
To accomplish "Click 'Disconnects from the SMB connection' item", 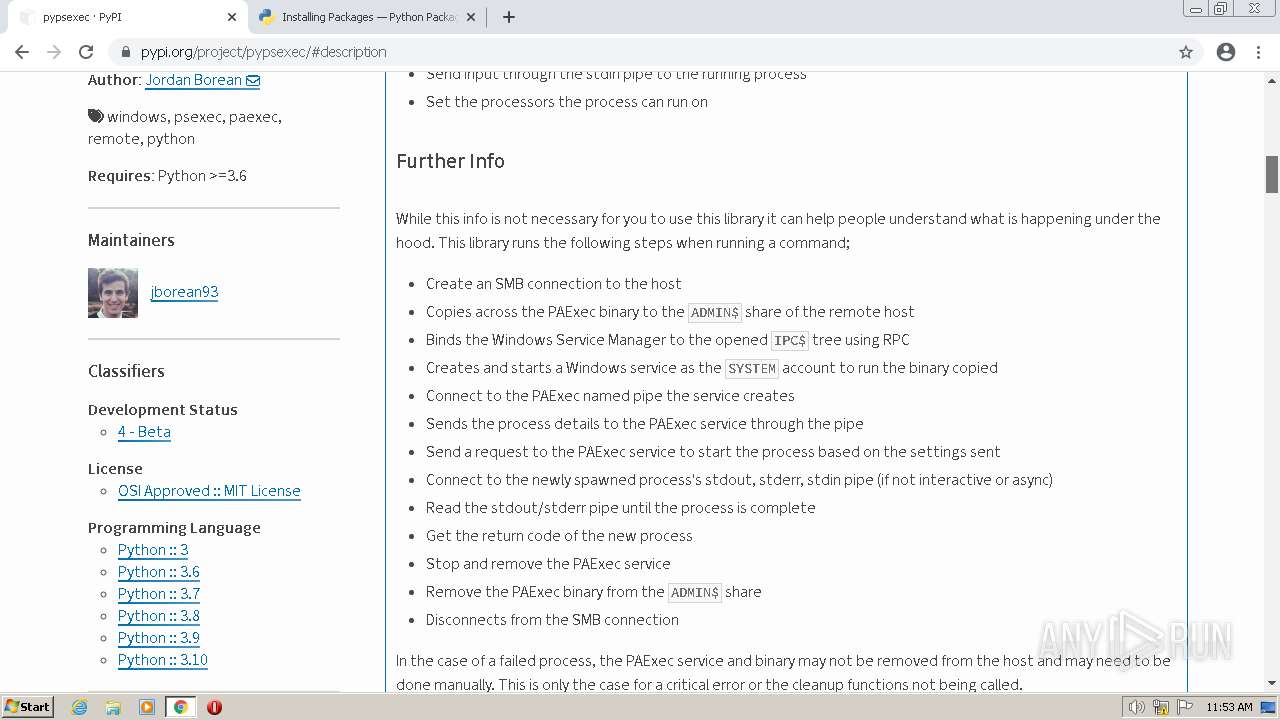I will click(x=552, y=620).
